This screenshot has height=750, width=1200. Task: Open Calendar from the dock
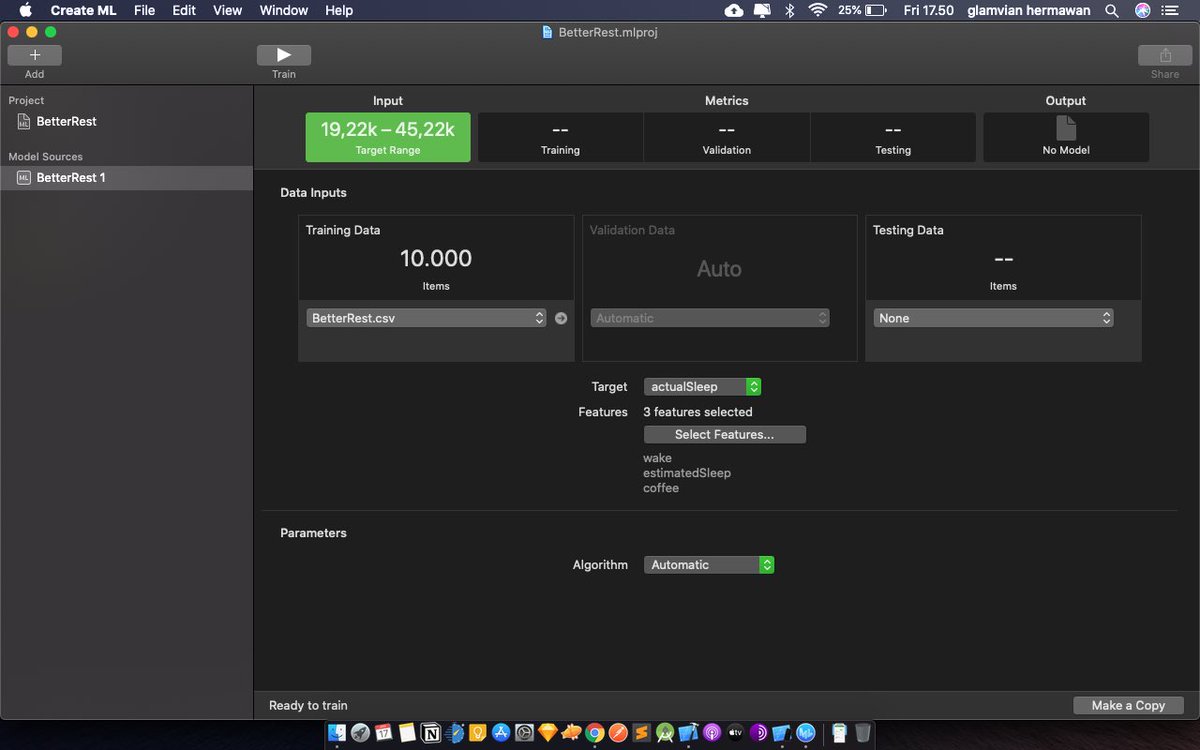[x=384, y=733]
